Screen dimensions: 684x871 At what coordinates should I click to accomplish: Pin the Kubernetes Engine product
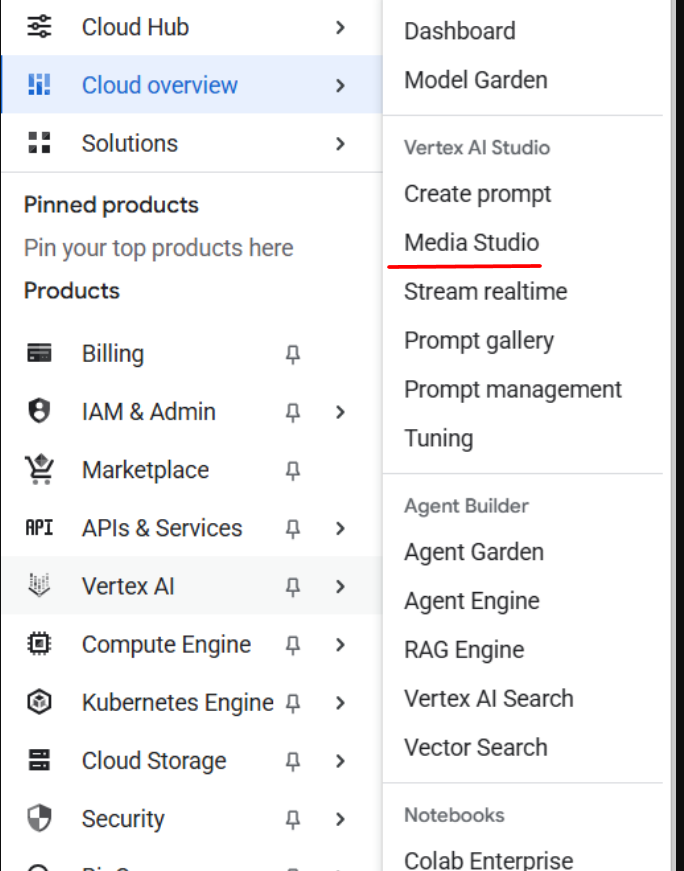[x=293, y=703]
